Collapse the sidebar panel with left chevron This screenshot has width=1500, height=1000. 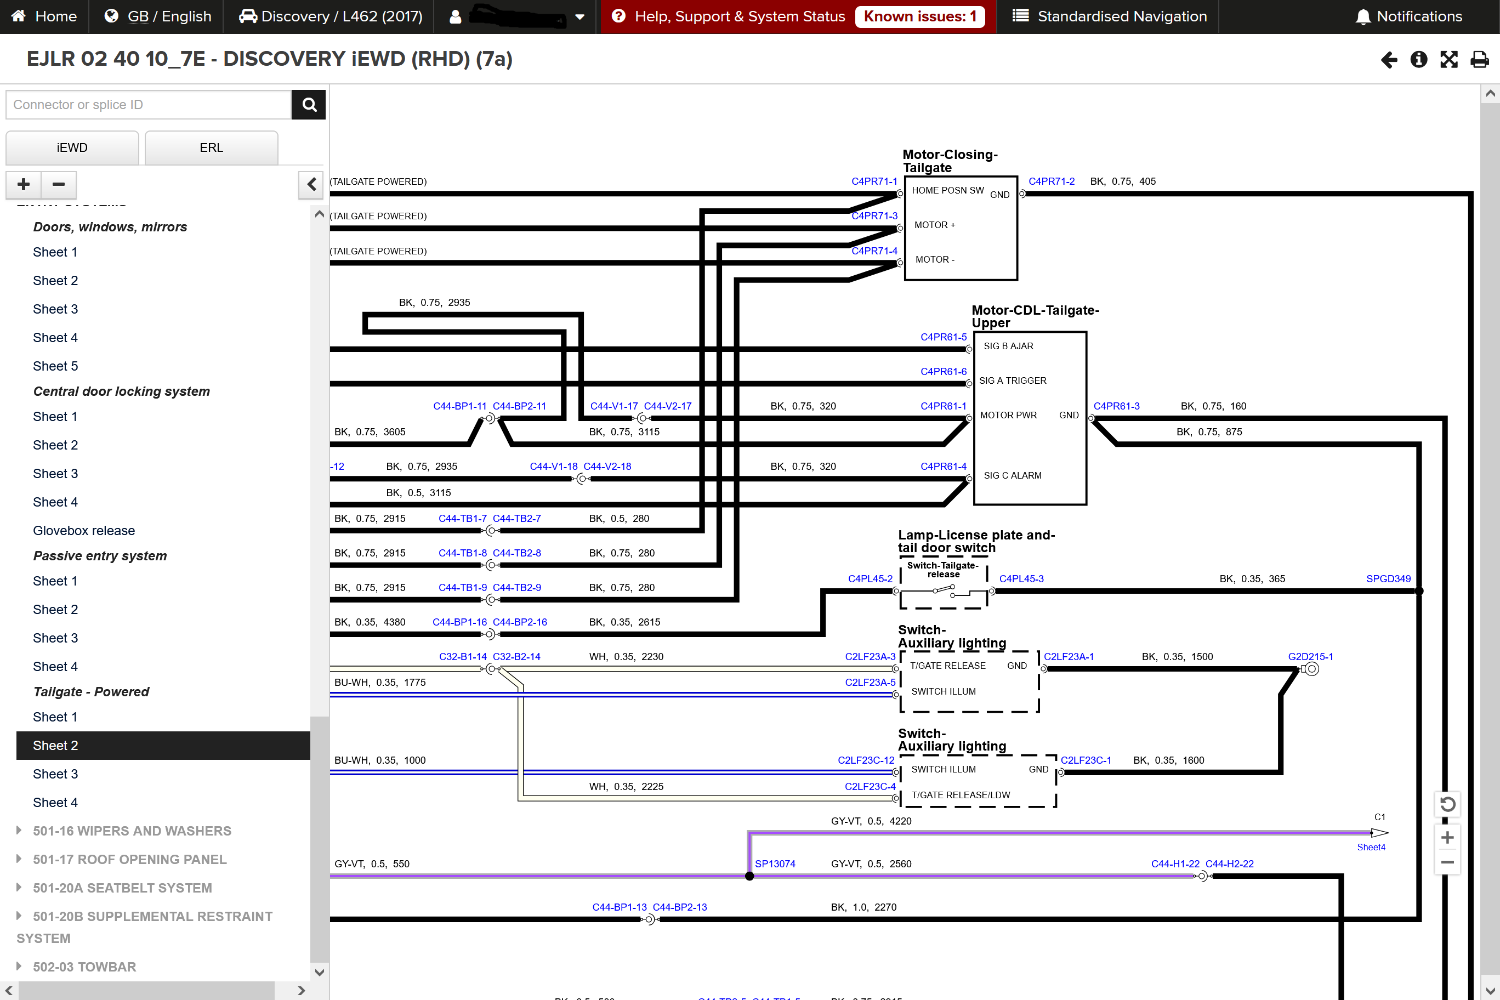click(312, 184)
